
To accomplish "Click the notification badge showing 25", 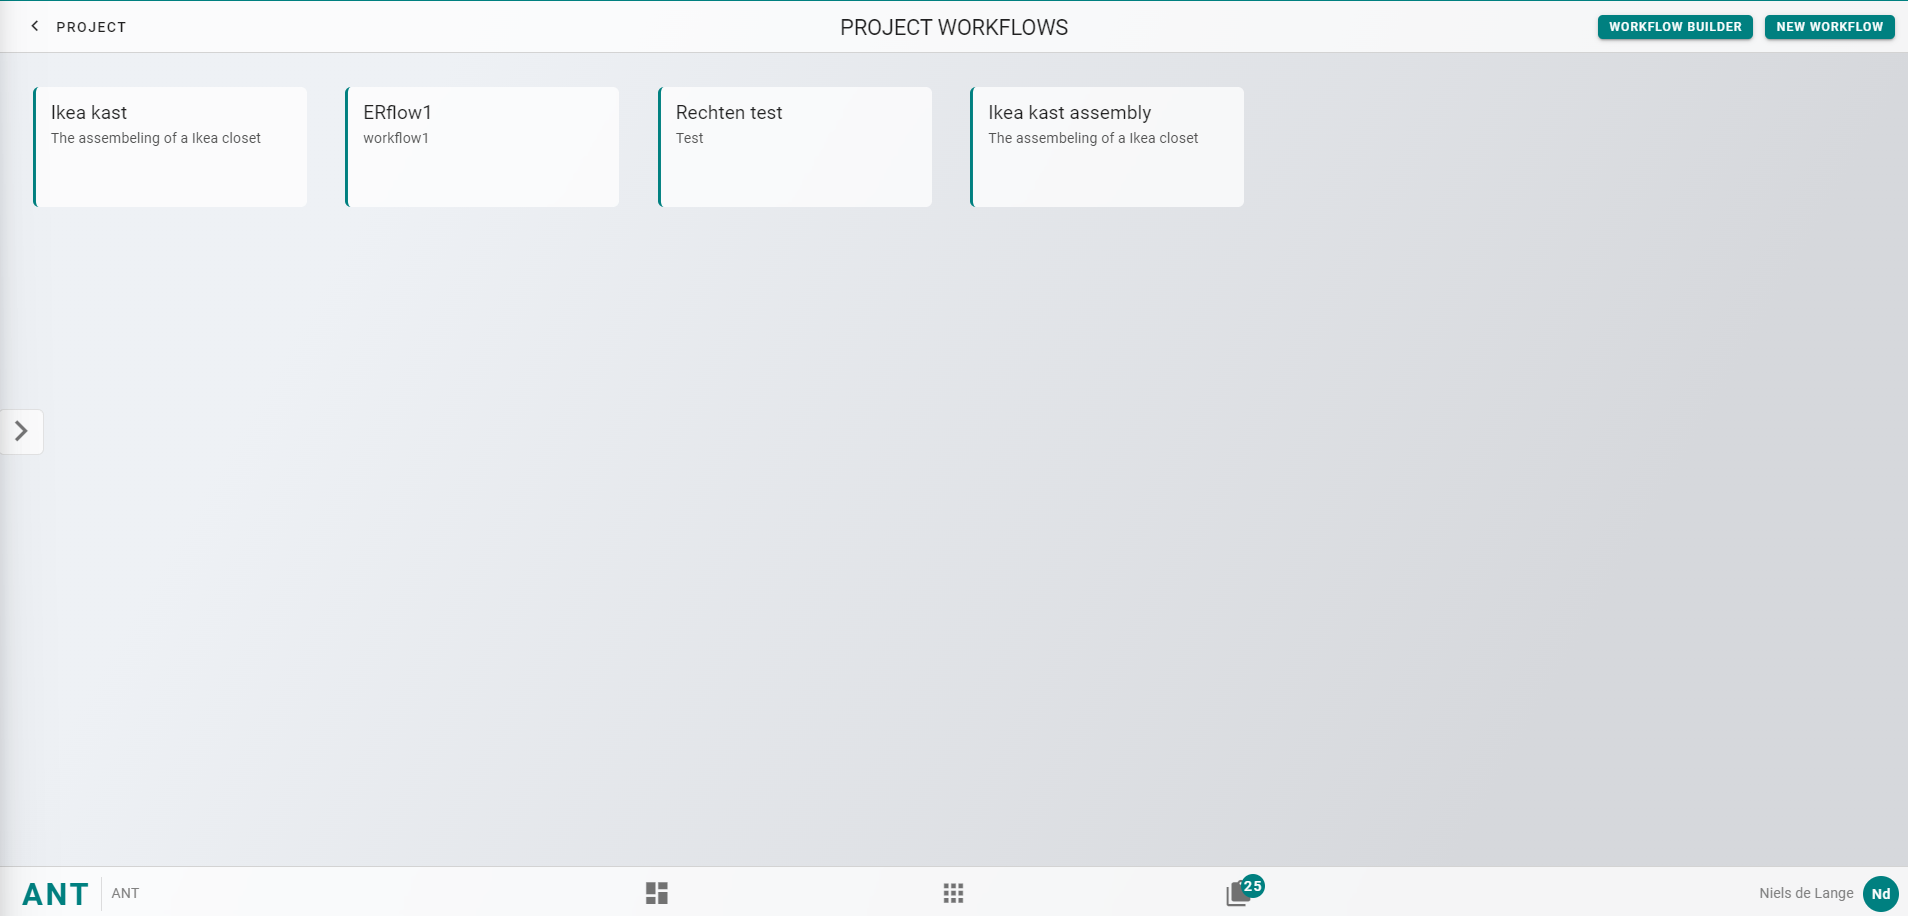I will coord(1253,886).
